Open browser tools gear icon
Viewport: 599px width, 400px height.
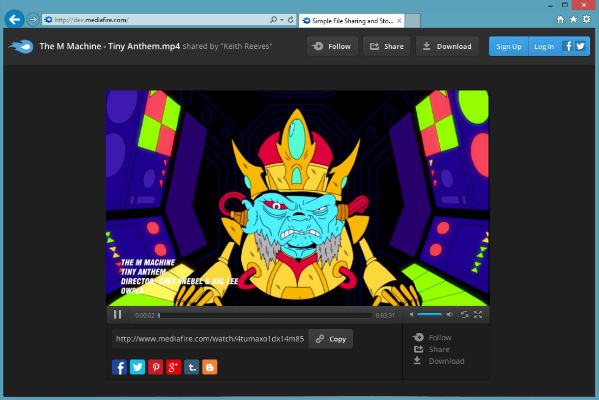click(587, 19)
